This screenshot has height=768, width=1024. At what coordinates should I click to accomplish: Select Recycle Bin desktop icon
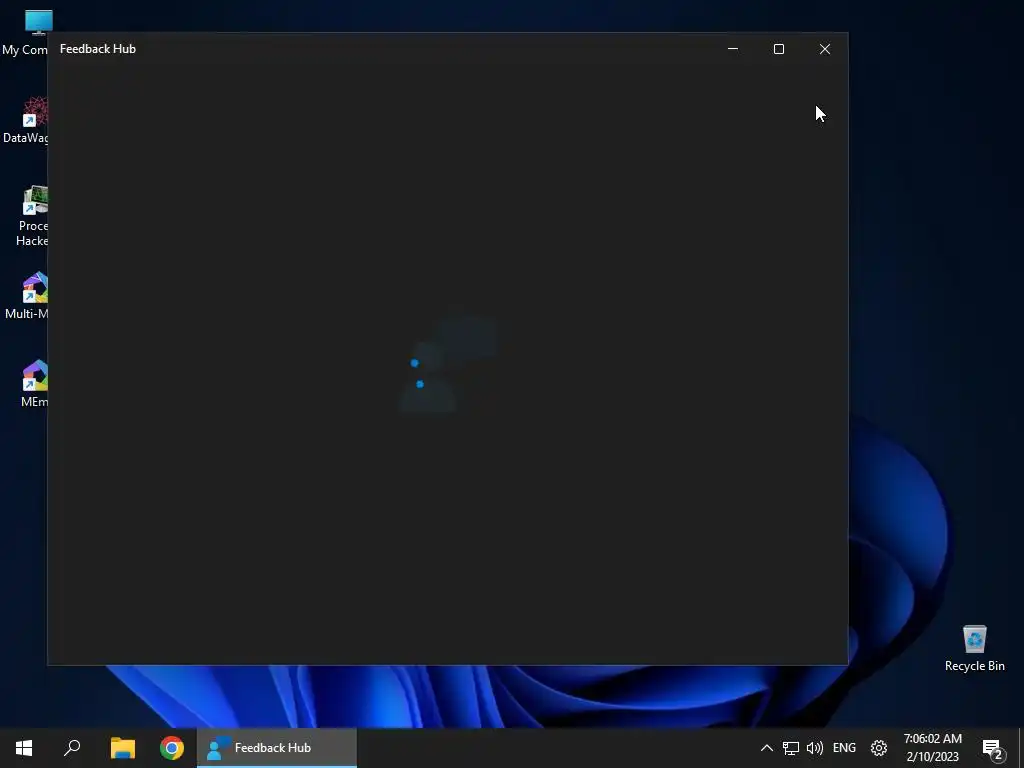click(x=974, y=648)
